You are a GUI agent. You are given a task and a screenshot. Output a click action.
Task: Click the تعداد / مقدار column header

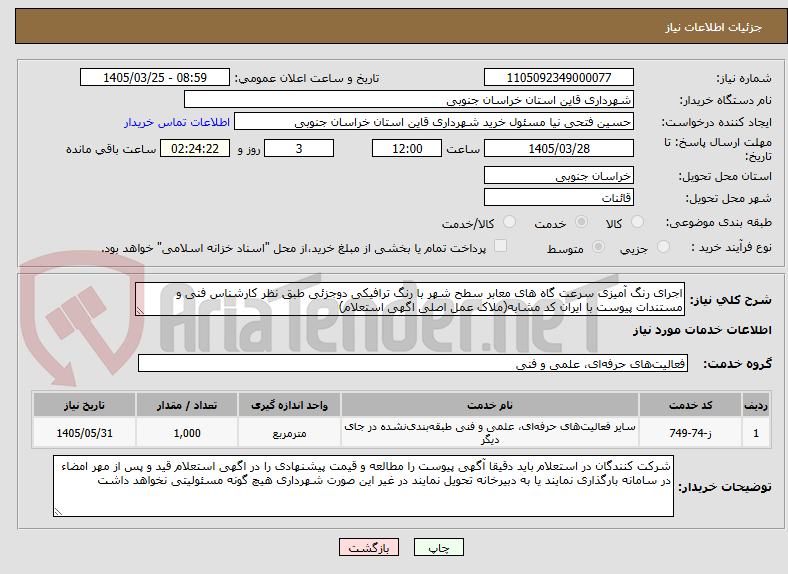coord(186,405)
